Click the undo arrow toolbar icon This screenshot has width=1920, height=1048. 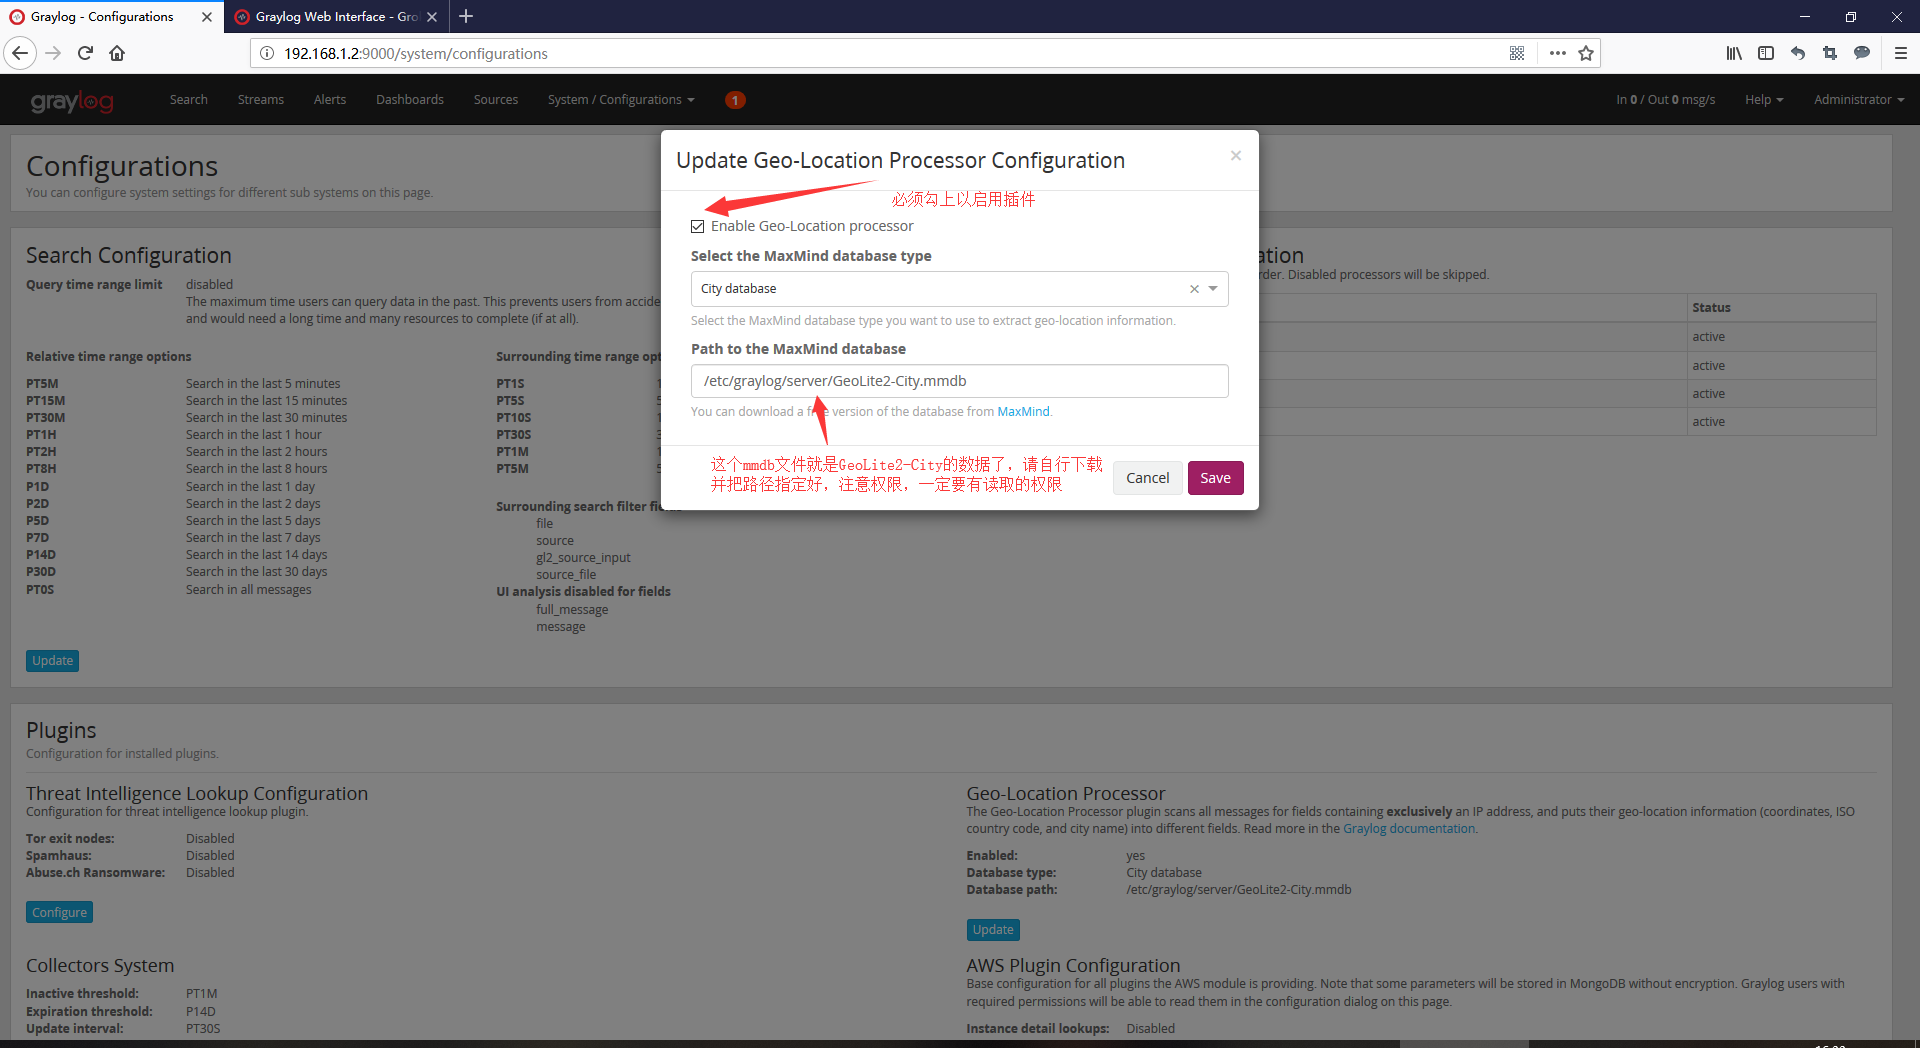[x=1798, y=53]
